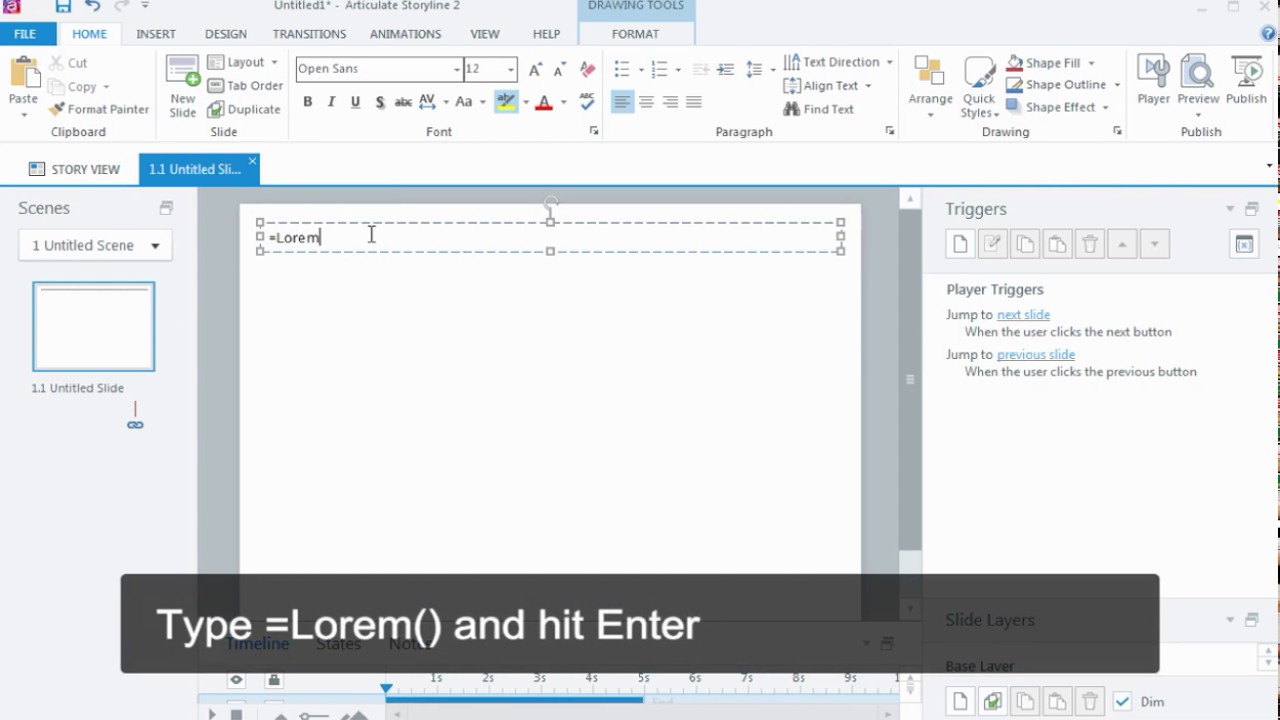Open the Shape Effect dropdown
This screenshot has width=1280, height=720.
[1057, 106]
